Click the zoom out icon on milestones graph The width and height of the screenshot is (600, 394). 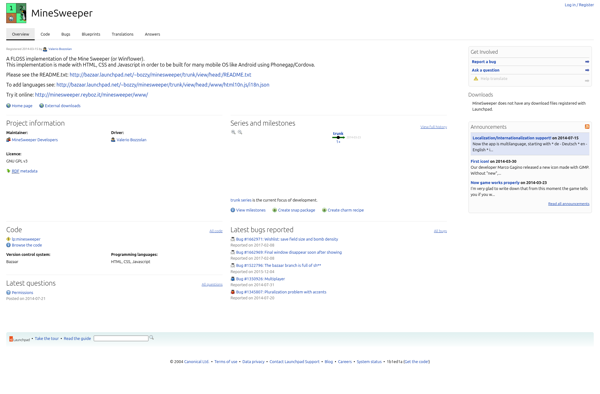click(240, 132)
